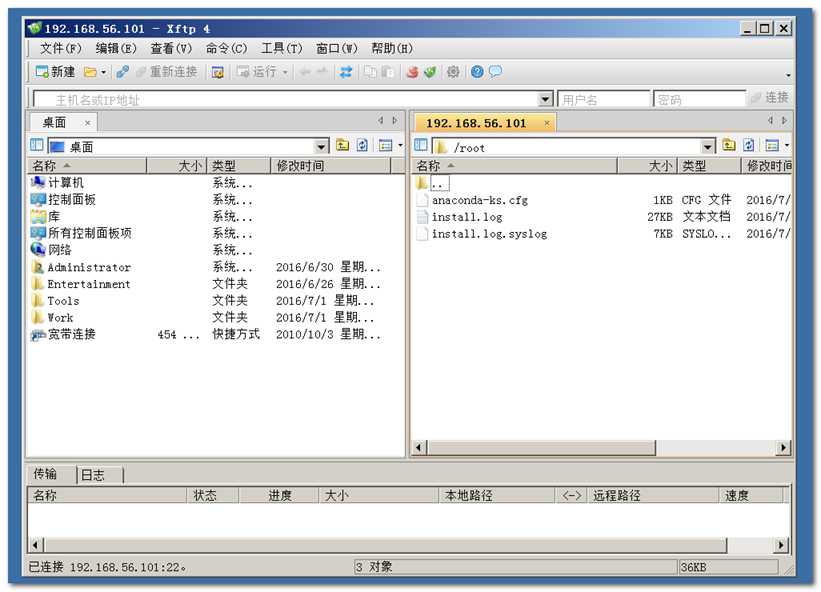The height and width of the screenshot is (592, 821).
Task: Refresh the local 桌面 pane
Action: [362, 145]
